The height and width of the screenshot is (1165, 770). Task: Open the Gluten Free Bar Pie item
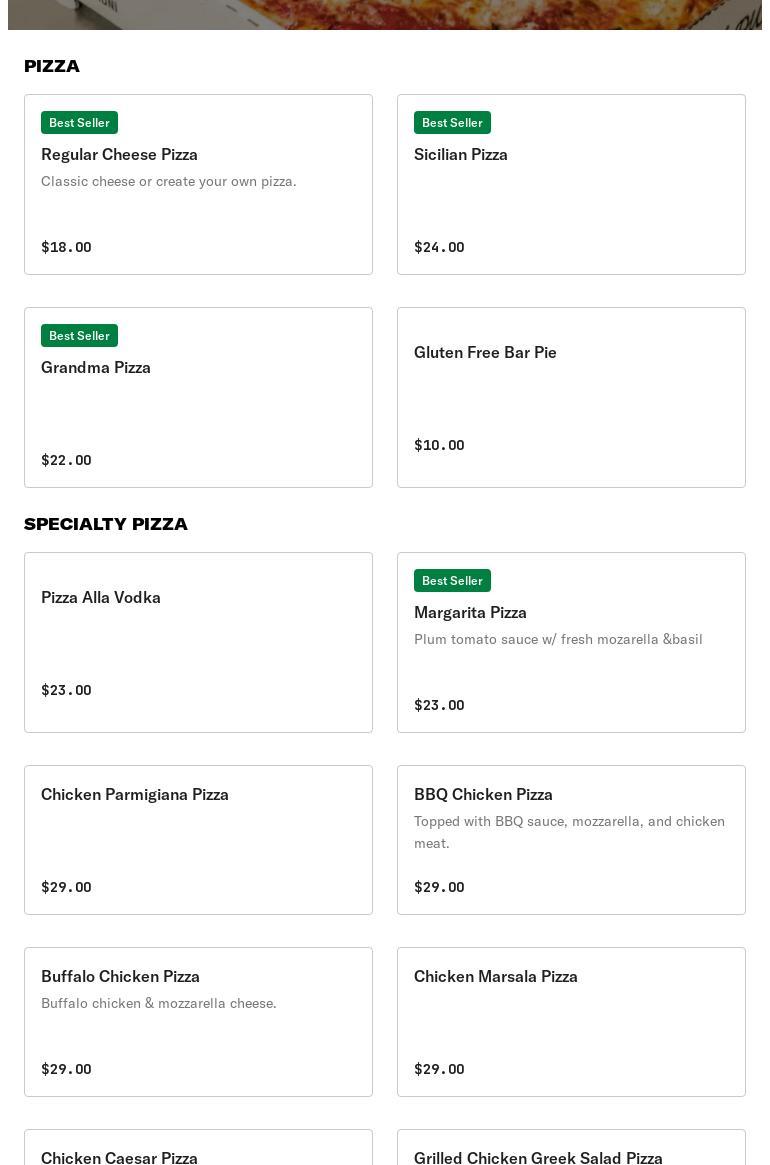point(571,398)
